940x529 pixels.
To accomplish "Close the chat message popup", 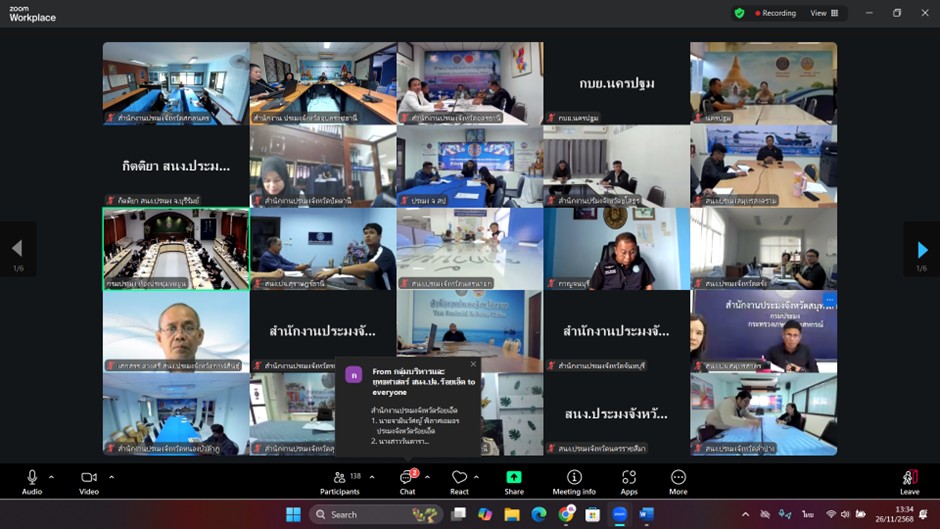I will [x=473, y=364].
